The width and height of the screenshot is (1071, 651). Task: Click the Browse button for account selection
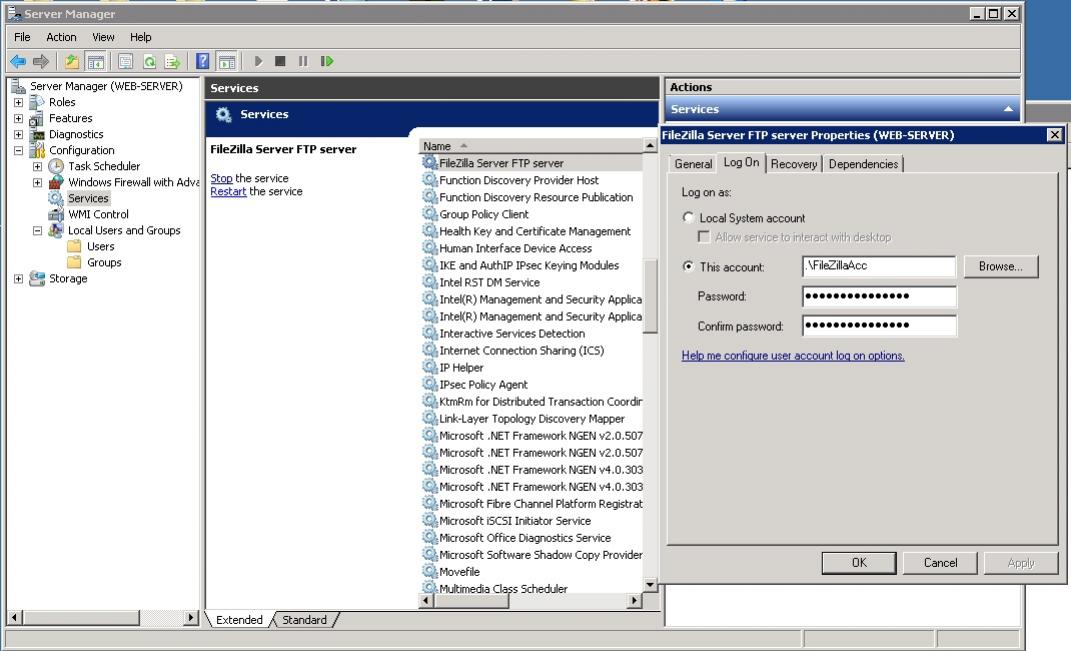[1000, 266]
